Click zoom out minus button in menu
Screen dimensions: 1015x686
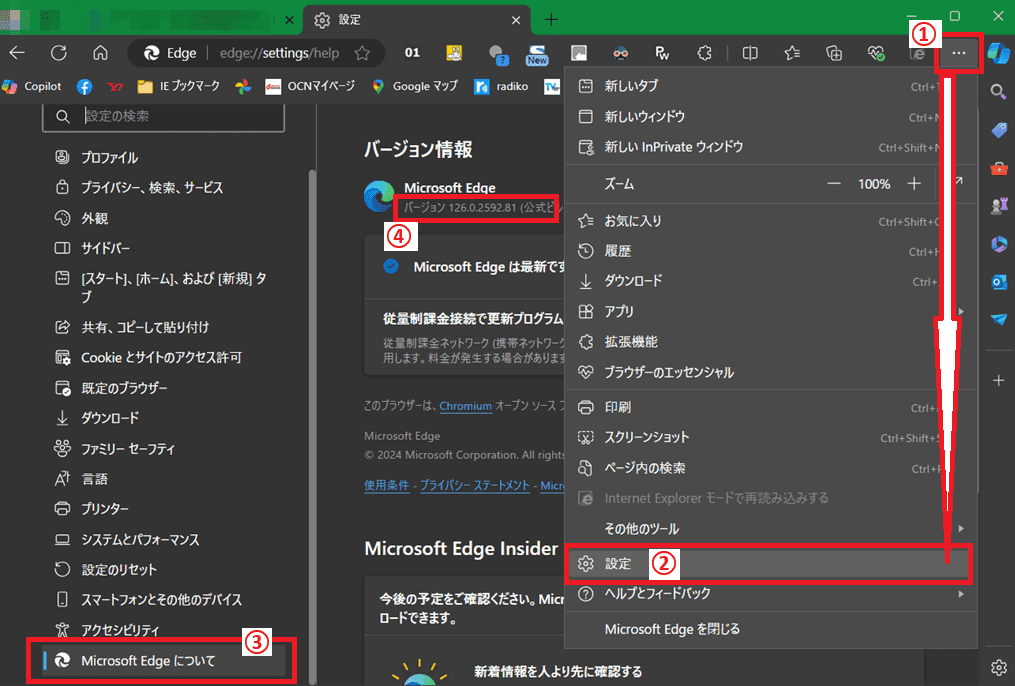(x=834, y=184)
